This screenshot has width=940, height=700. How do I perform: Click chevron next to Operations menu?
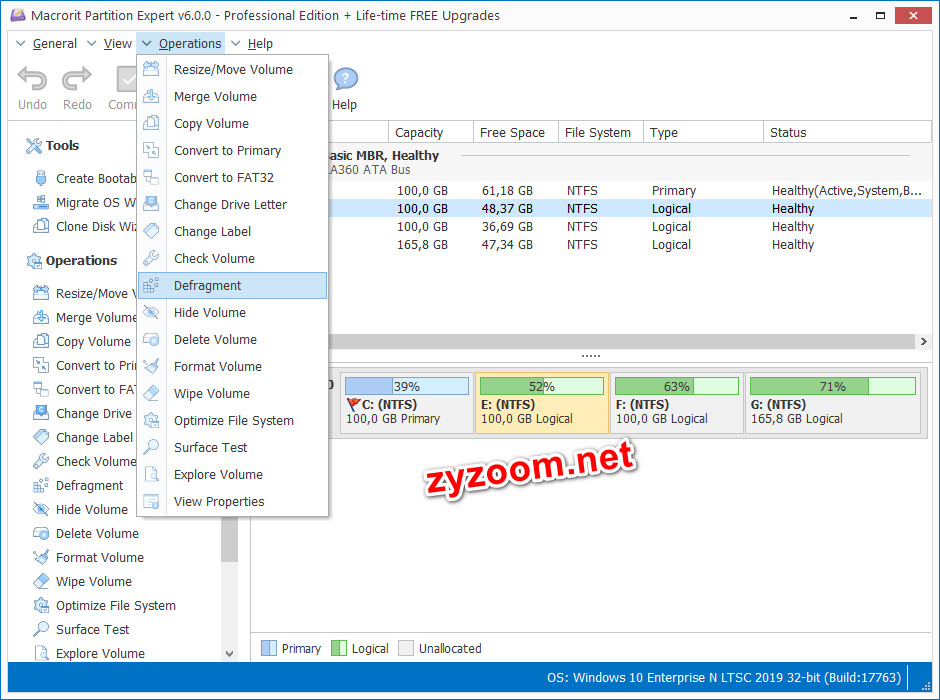click(147, 43)
